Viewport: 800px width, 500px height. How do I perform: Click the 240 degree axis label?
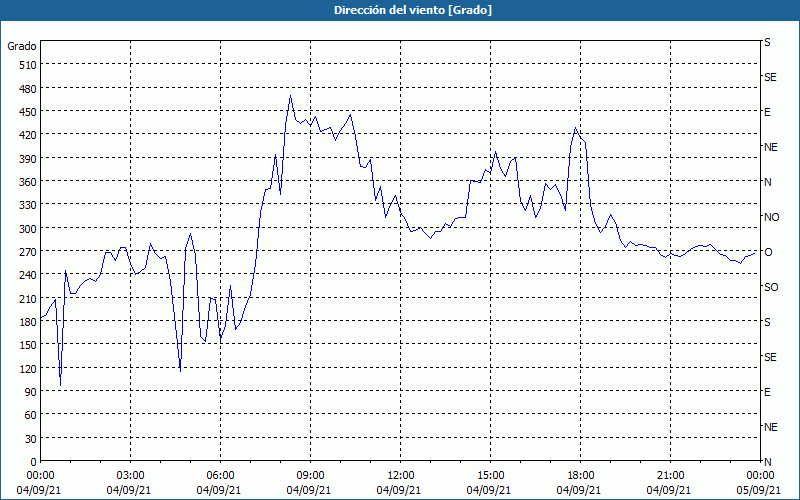pos(28,276)
